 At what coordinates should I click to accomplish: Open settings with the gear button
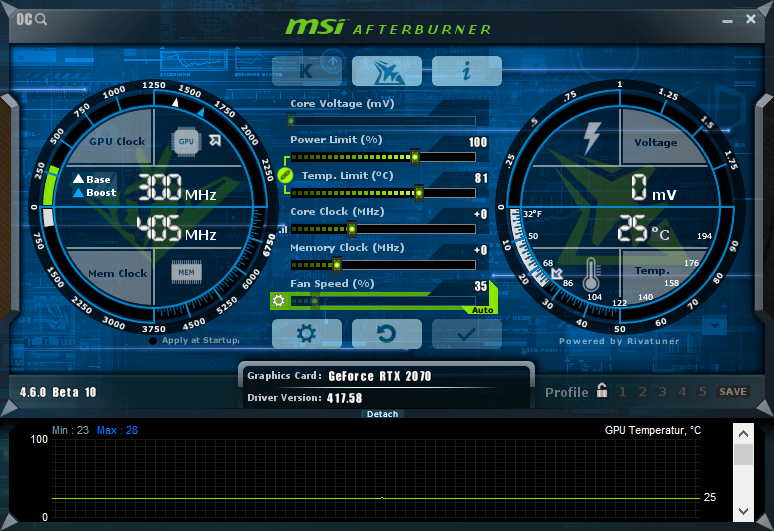(x=307, y=334)
